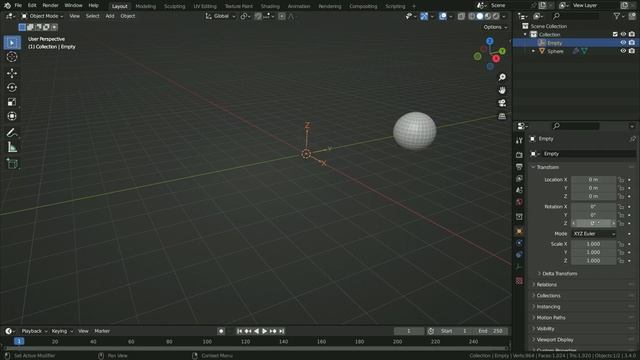Toggle the camera view icon

[x=502, y=103]
